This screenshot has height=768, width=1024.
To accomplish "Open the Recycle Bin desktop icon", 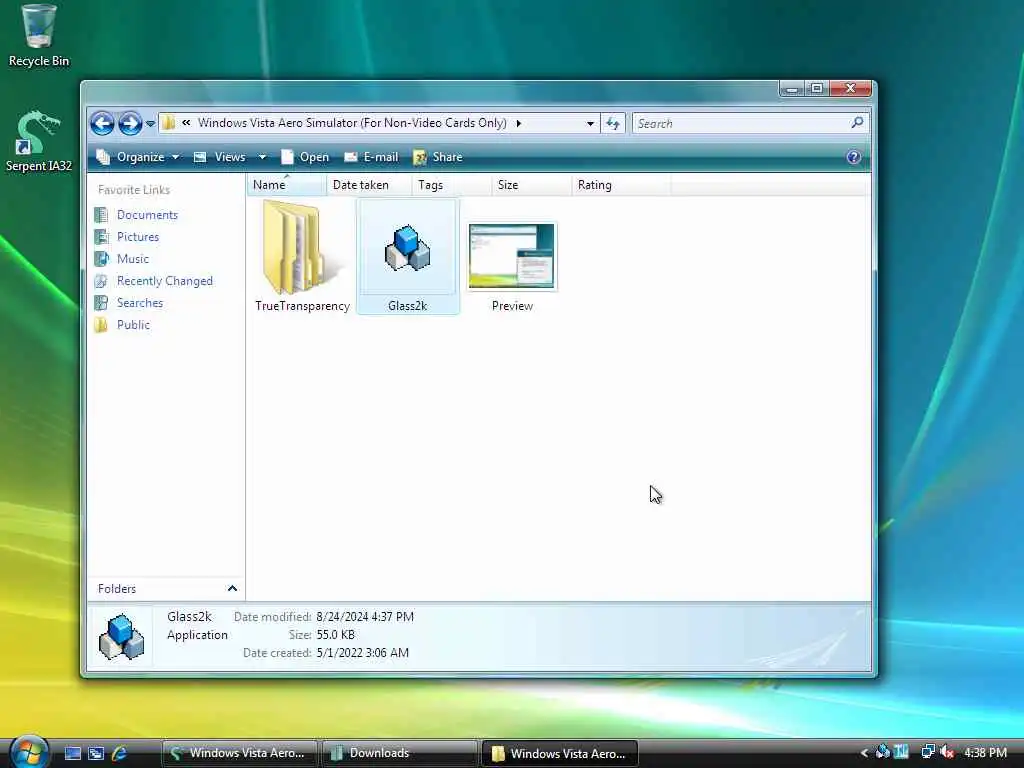I will (39, 36).
